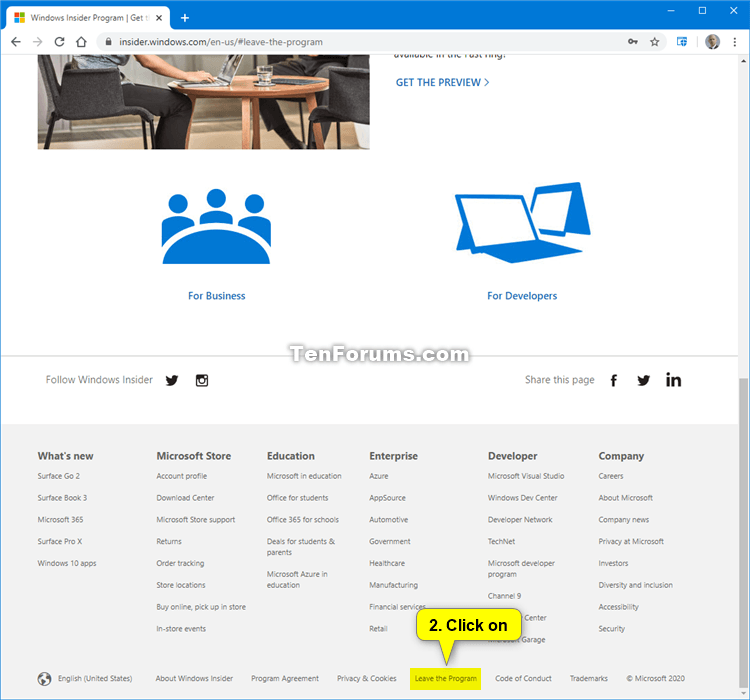Open Surface Book 3 link
The image size is (750, 700).
pos(62,498)
